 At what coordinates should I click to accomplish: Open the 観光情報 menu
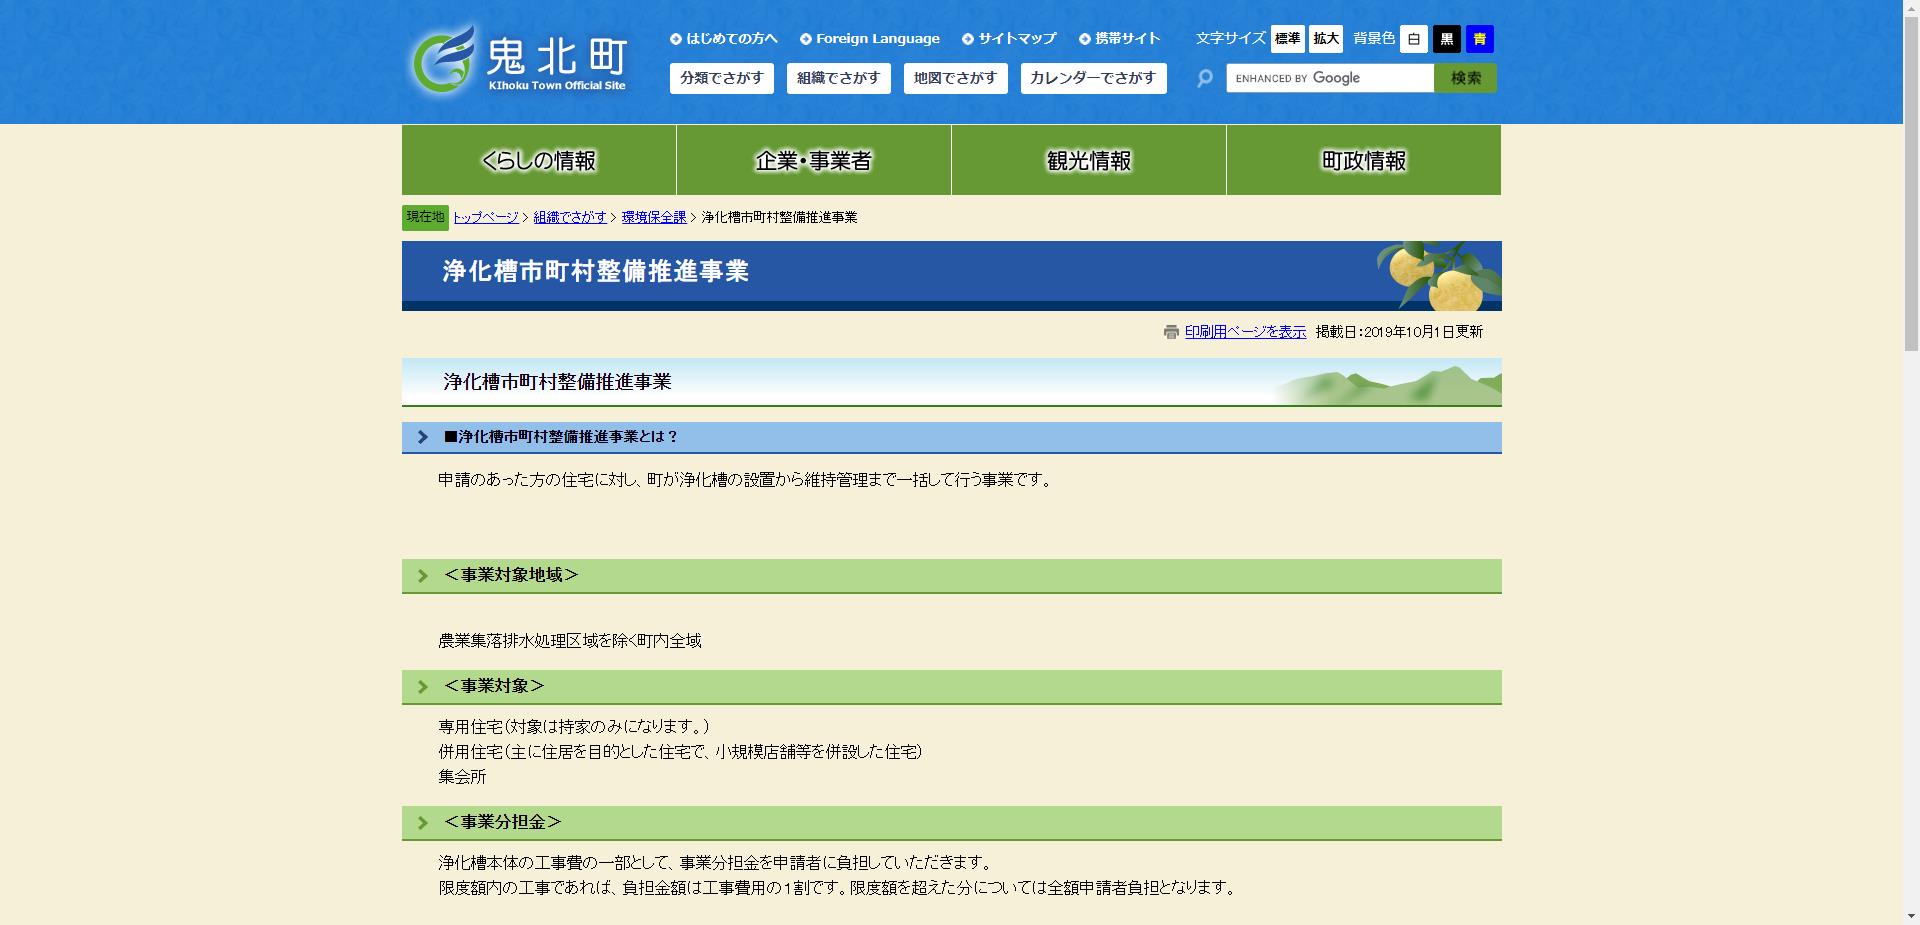1088,160
